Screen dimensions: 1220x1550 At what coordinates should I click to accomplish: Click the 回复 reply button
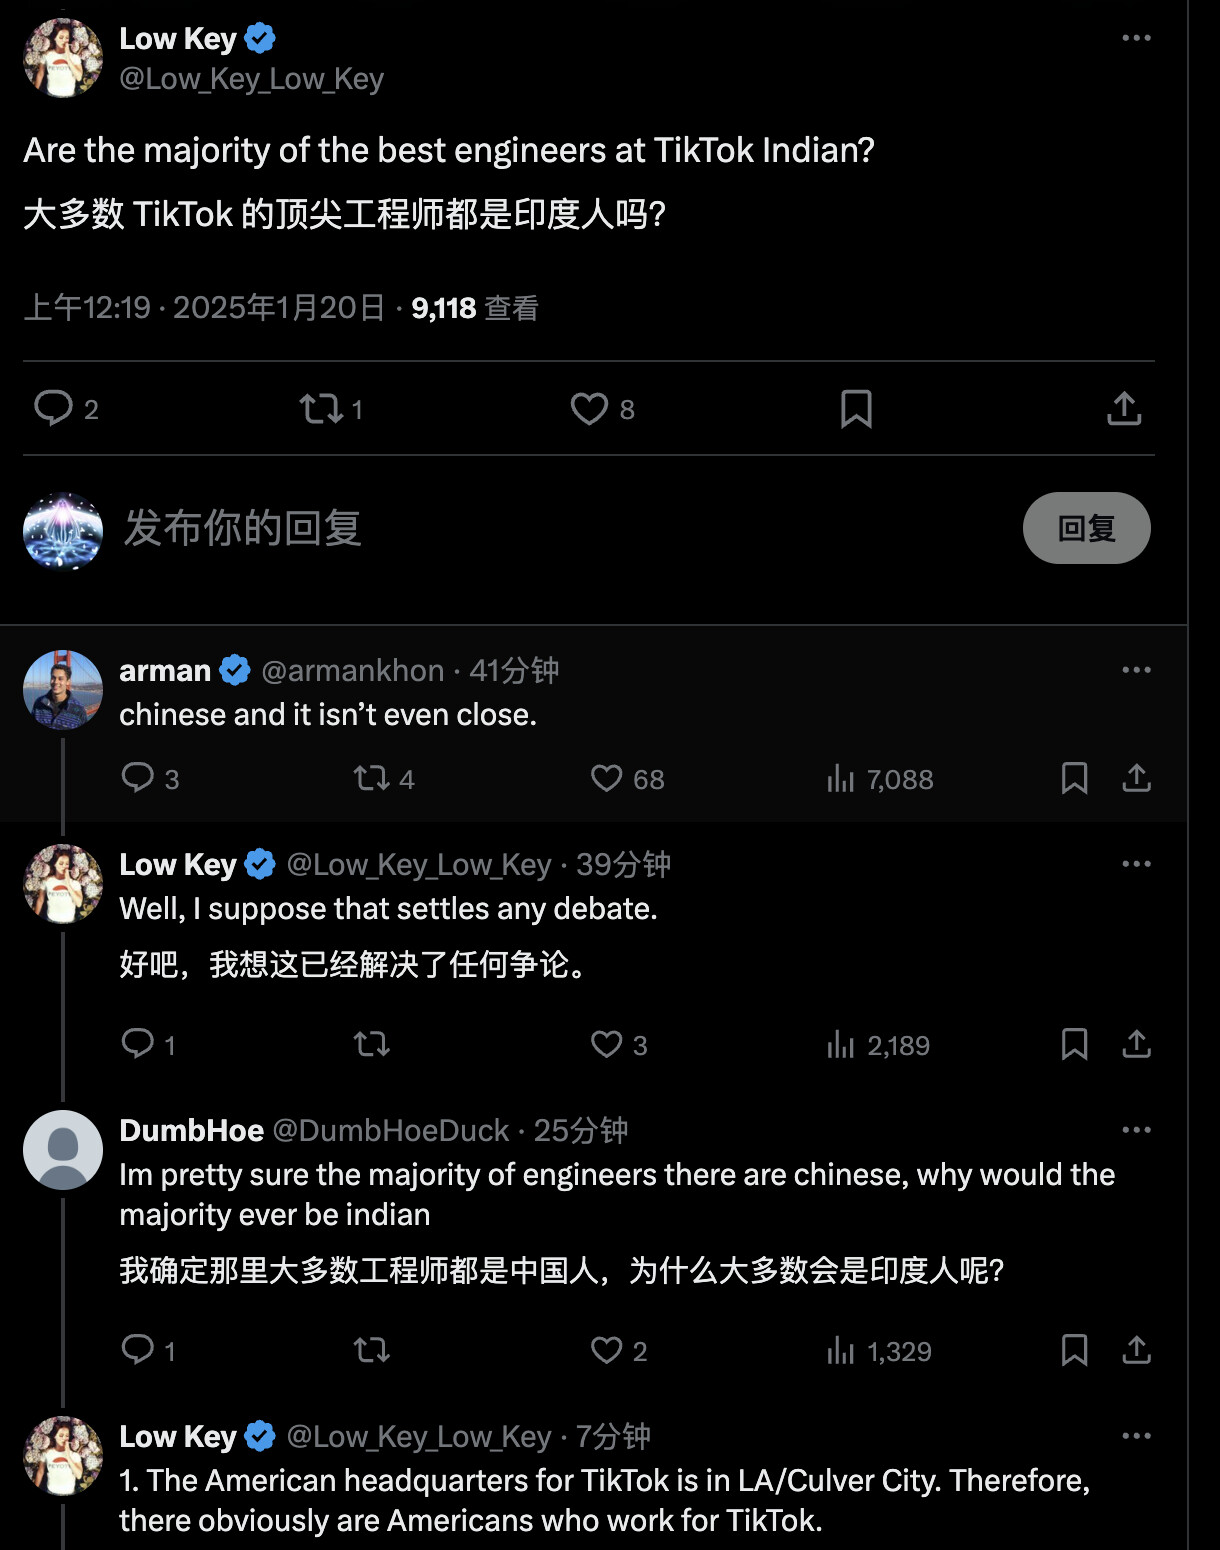coord(1086,528)
